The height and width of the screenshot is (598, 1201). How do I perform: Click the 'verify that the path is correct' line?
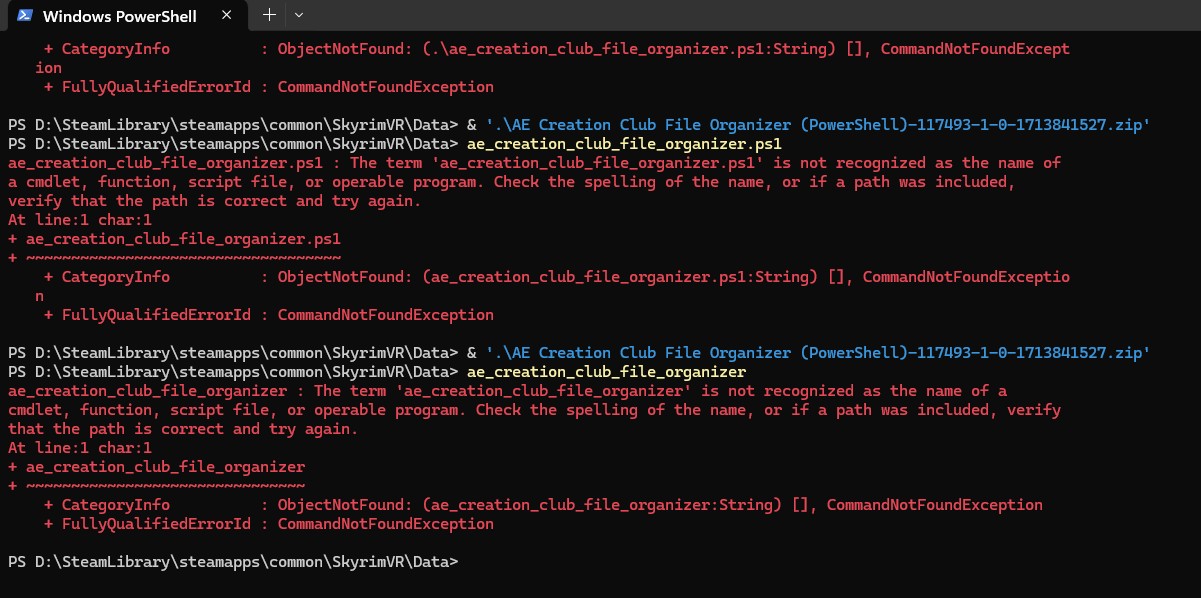pyautogui.click(x=214, y=201)
